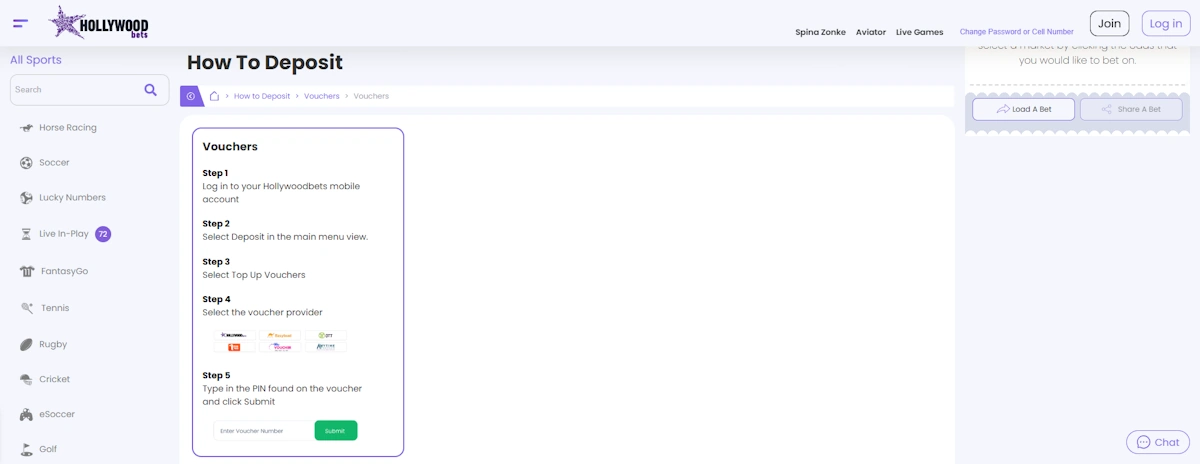Click the 72 live events badge
Image resolution: width=1200 pixels, height=464 pixels.
click(103, 234)
